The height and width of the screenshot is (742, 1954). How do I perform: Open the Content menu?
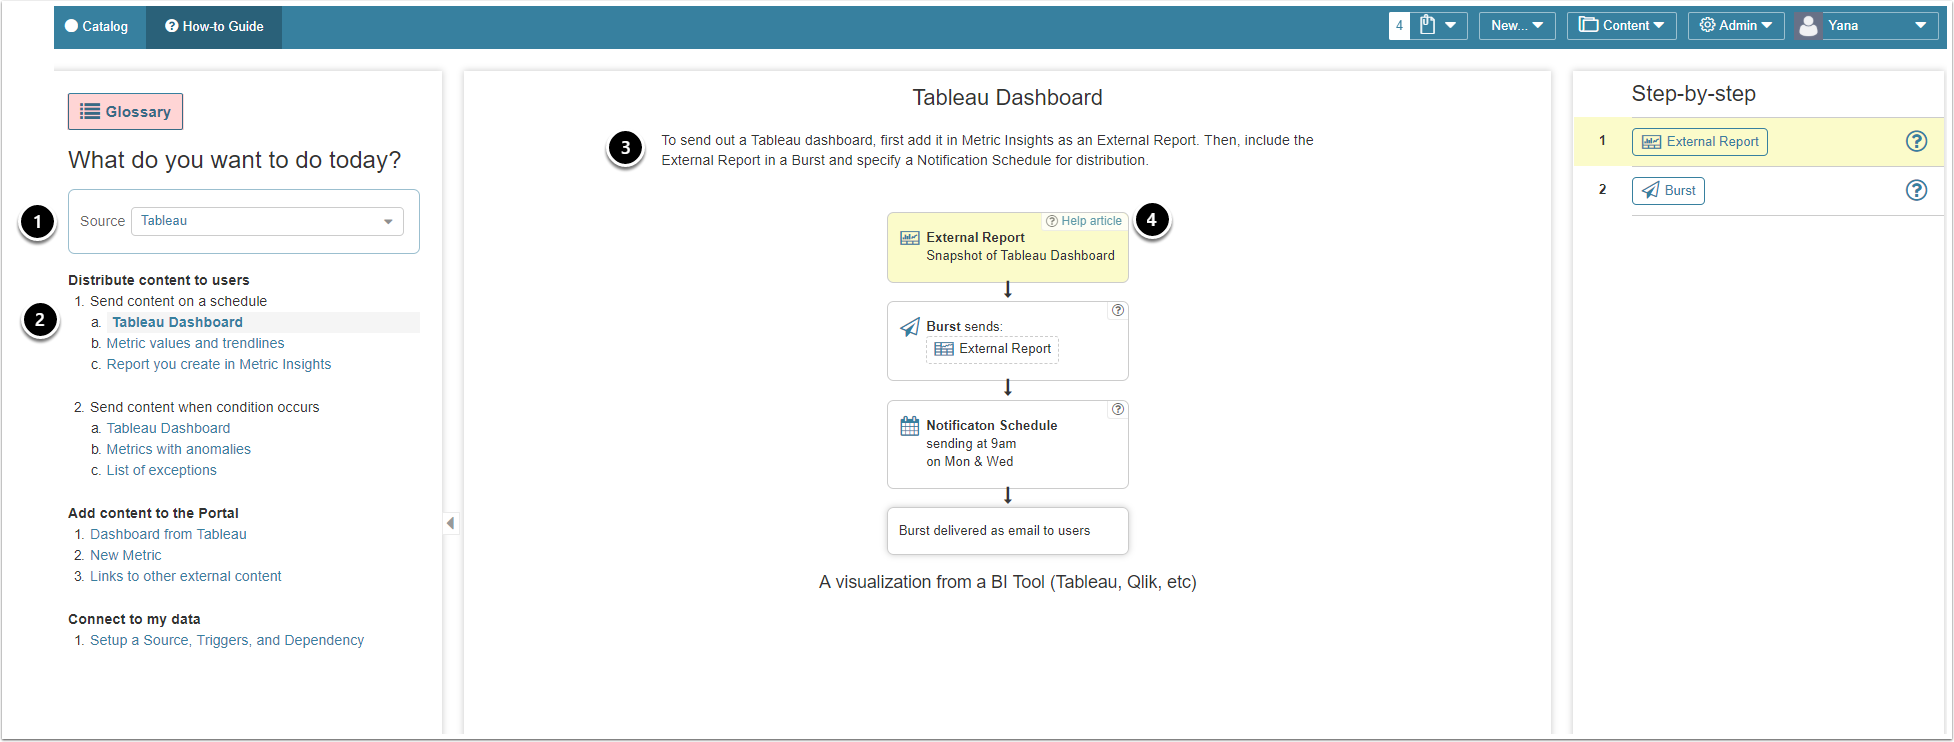click(1622, 26)
